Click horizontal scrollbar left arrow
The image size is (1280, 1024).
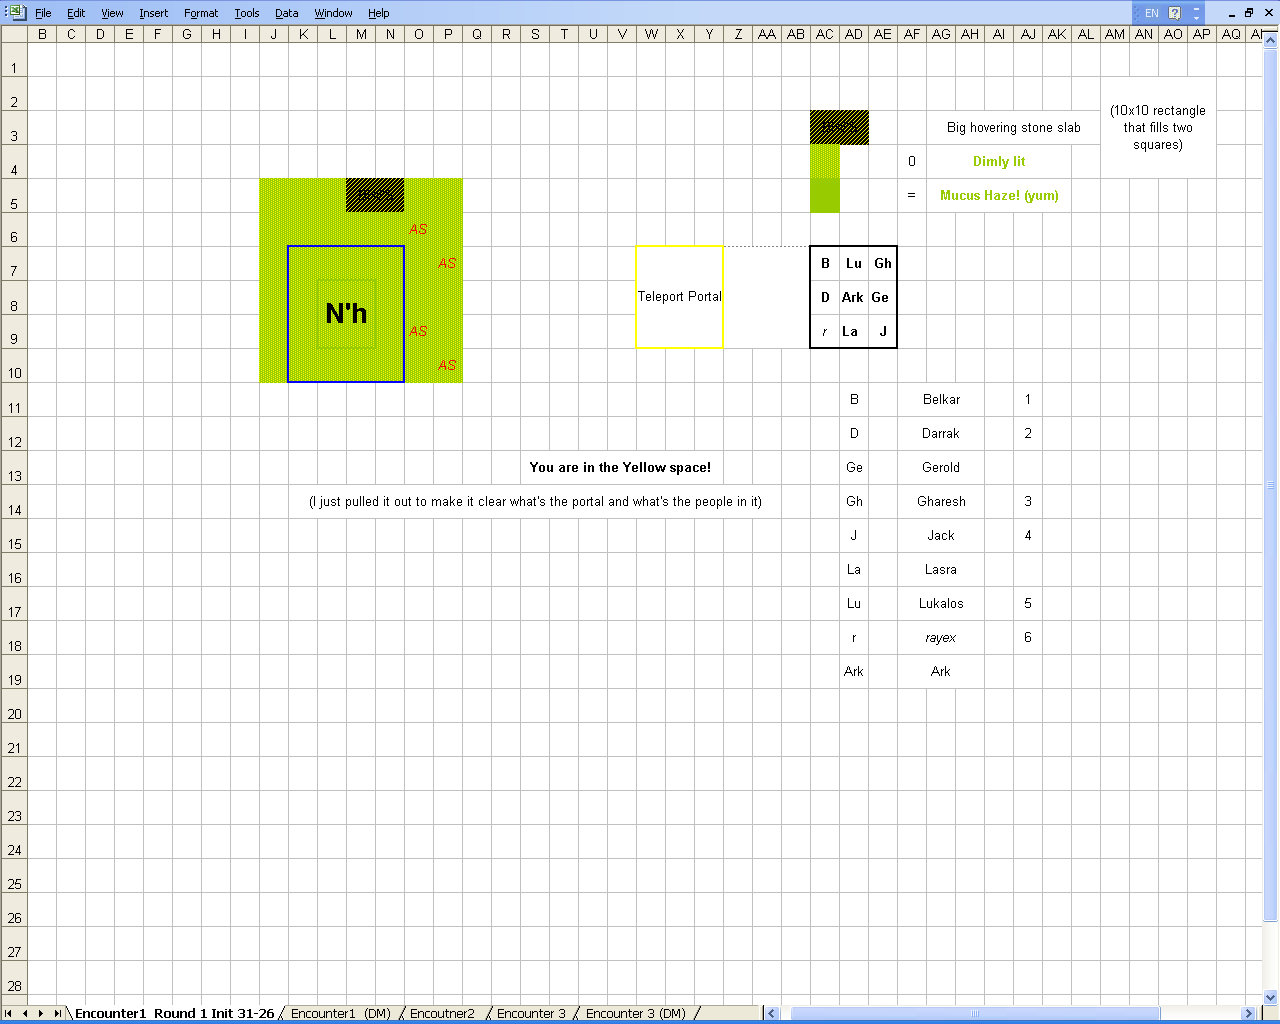(771, 1013)
